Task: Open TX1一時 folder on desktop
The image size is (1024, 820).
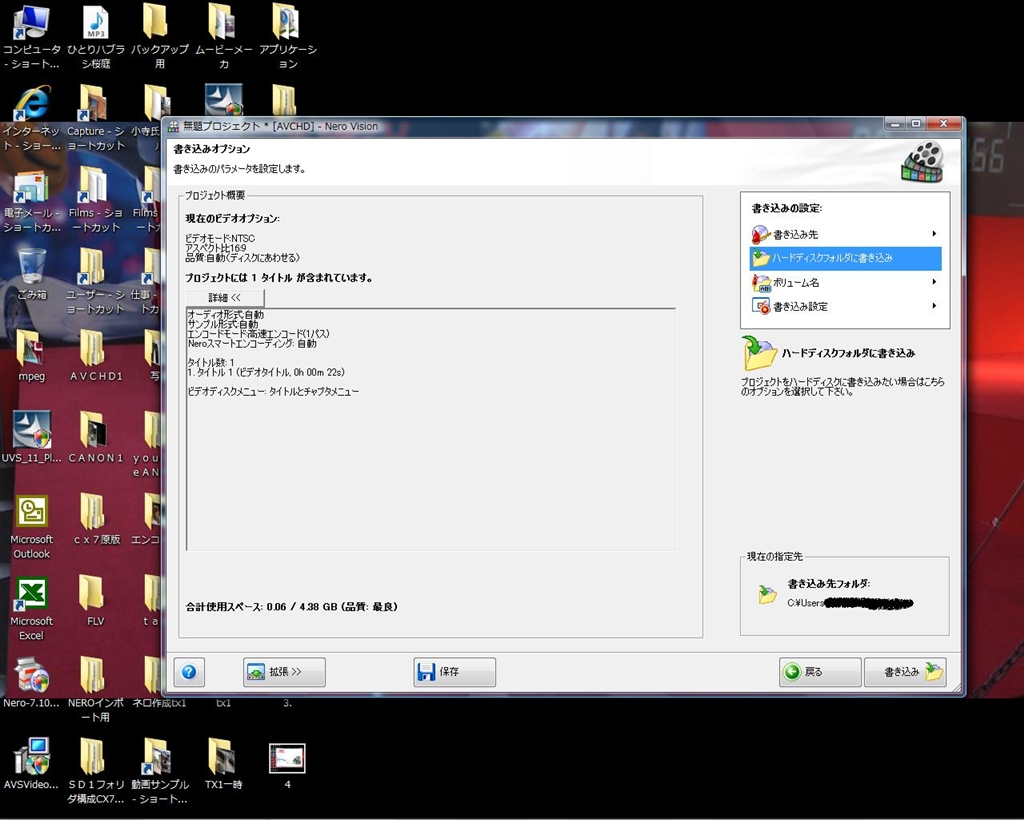Action: 223,764
